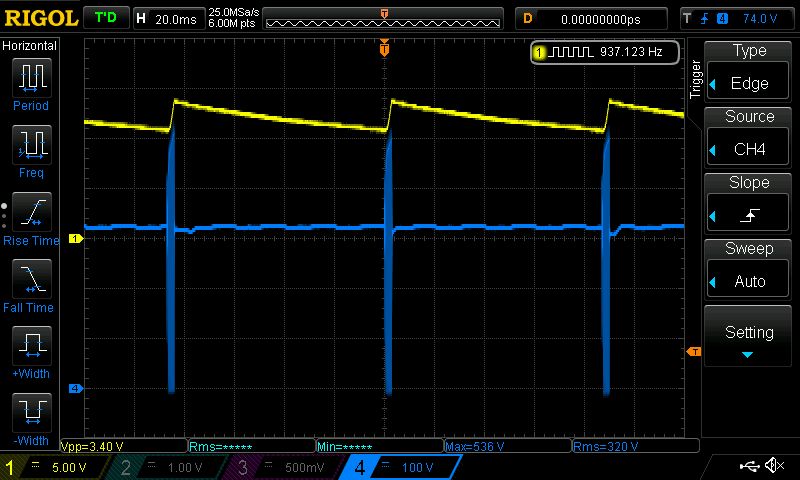
Task: Click the frequency counter square wave icon
Action: click(x=571, y=52)
